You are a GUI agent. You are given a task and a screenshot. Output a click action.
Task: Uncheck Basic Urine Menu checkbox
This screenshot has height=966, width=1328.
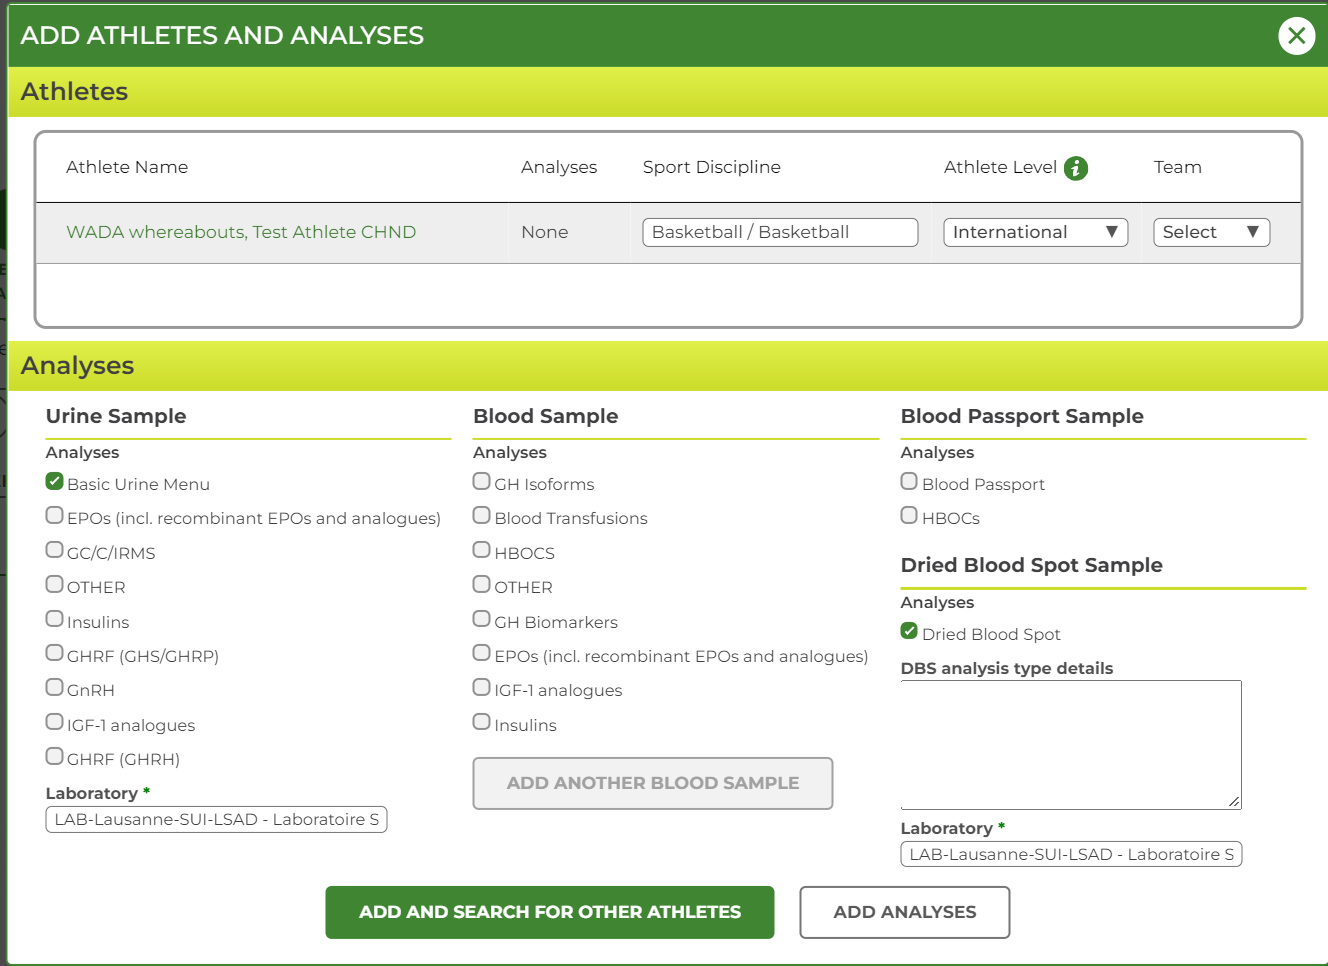pyautogui.click(x=55, y=481)
